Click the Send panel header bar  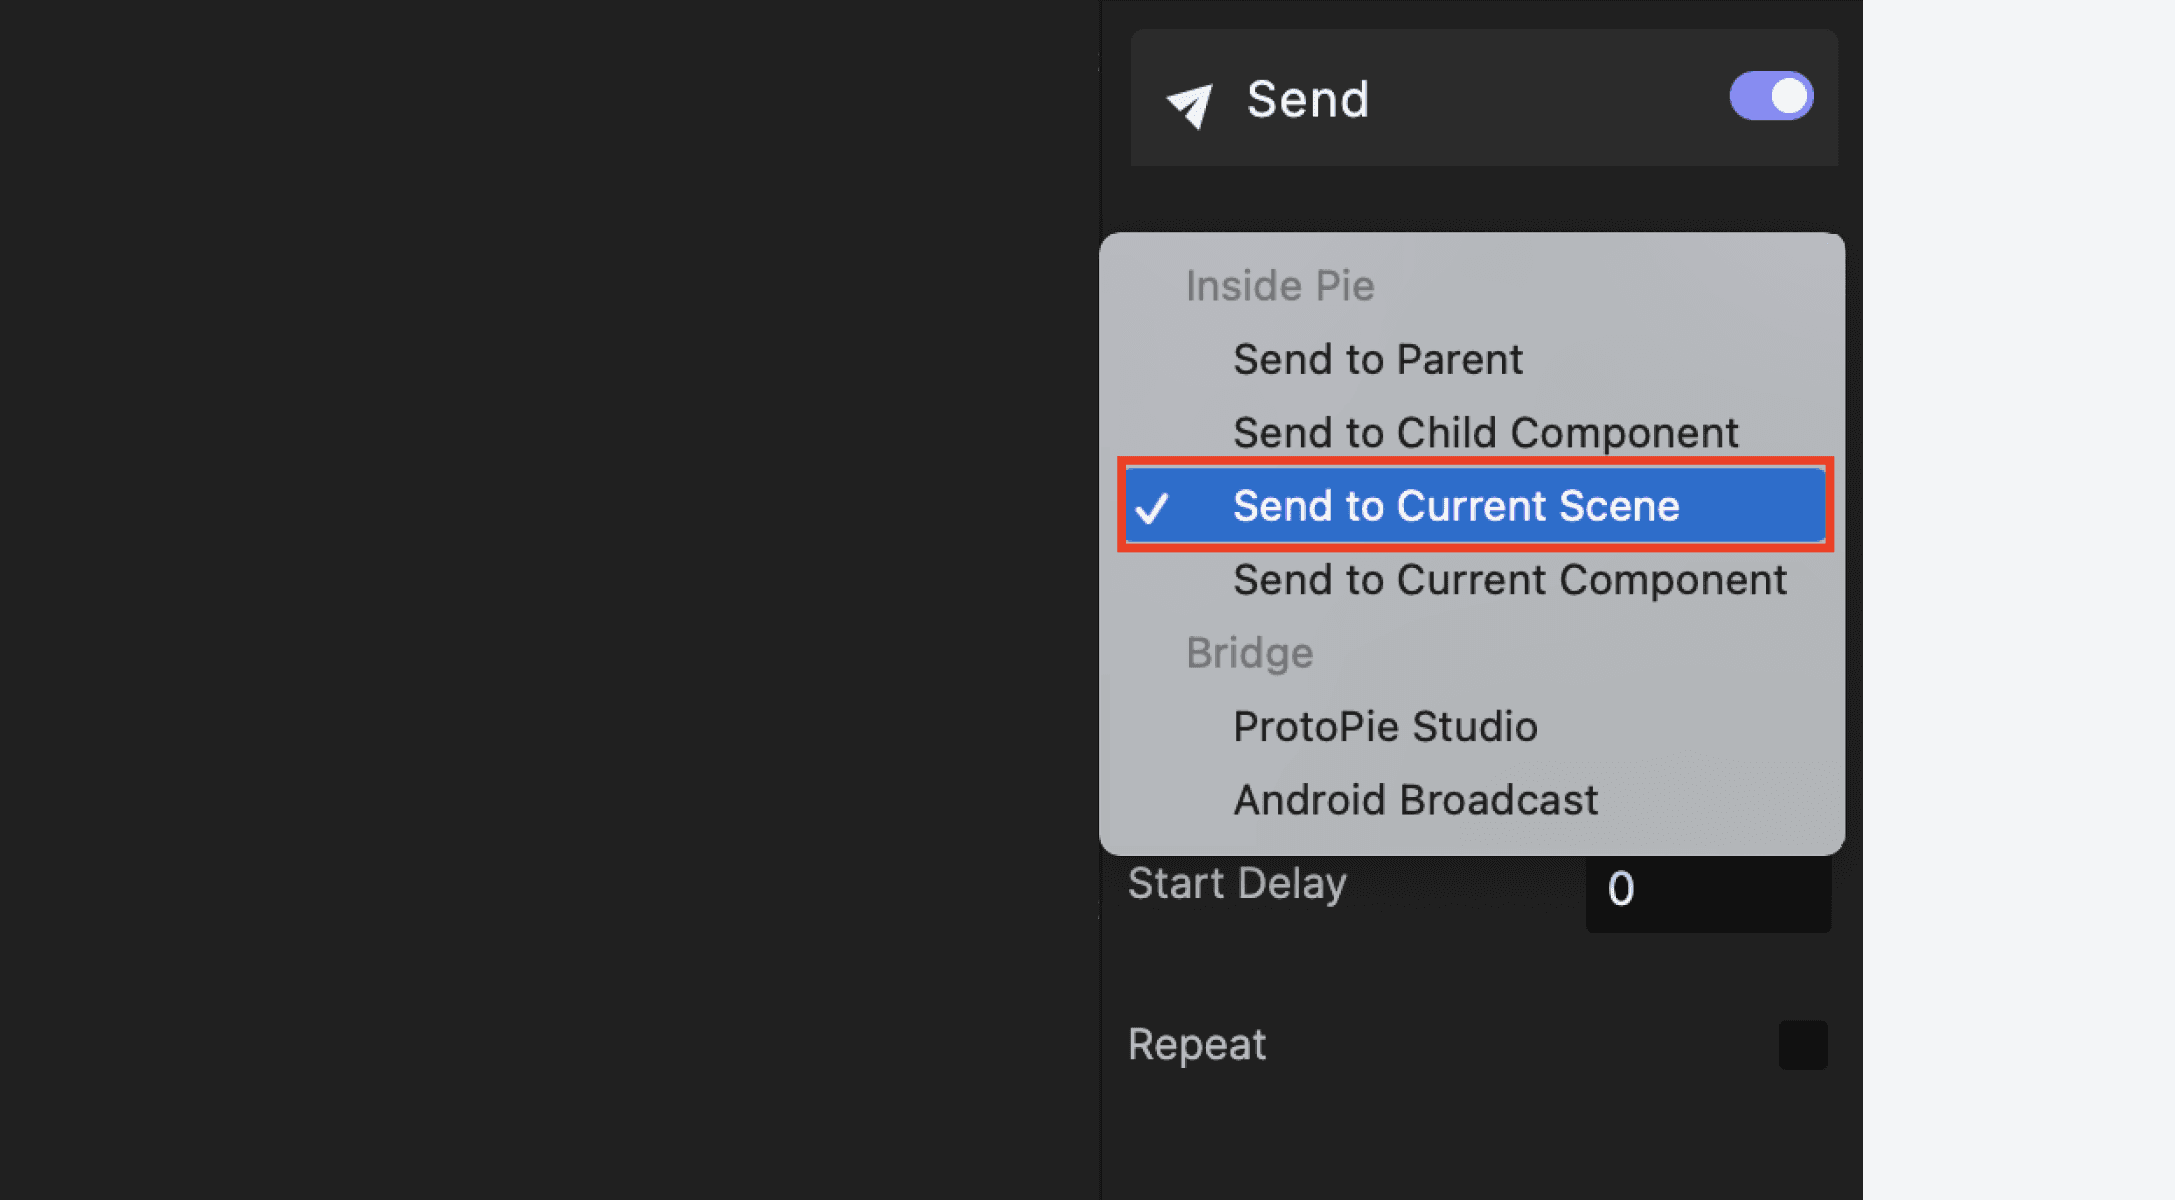(1484, 97)
